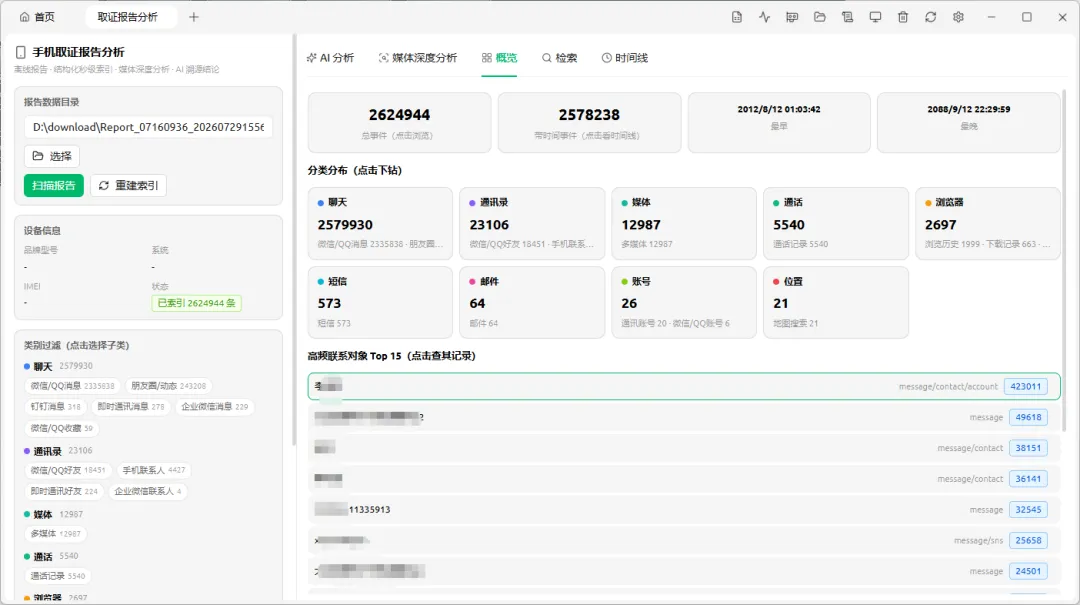Click the 已索引 2624944 条 status badge
Image resolution: width=1080 pixels, height=605 pixels.
click(x=196, y=303)
